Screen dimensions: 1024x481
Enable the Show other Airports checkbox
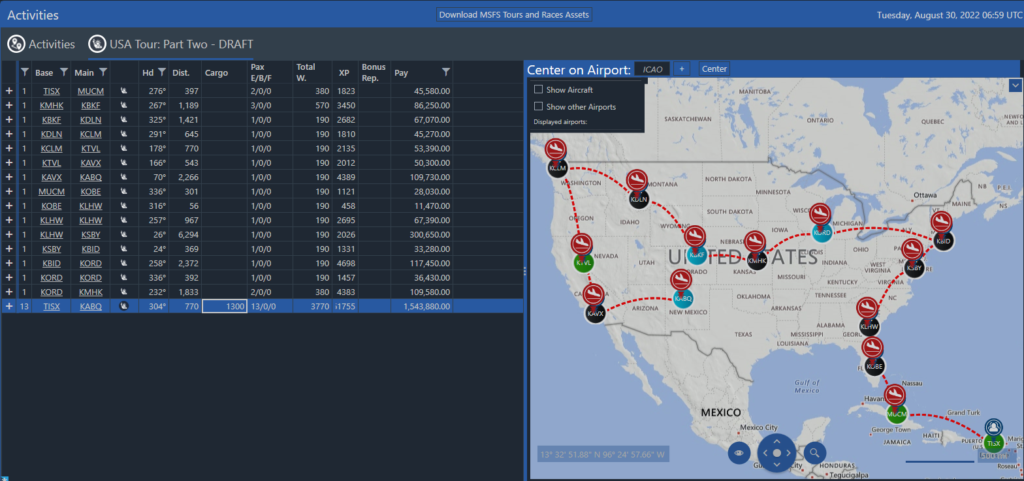(x=539, y=106)
